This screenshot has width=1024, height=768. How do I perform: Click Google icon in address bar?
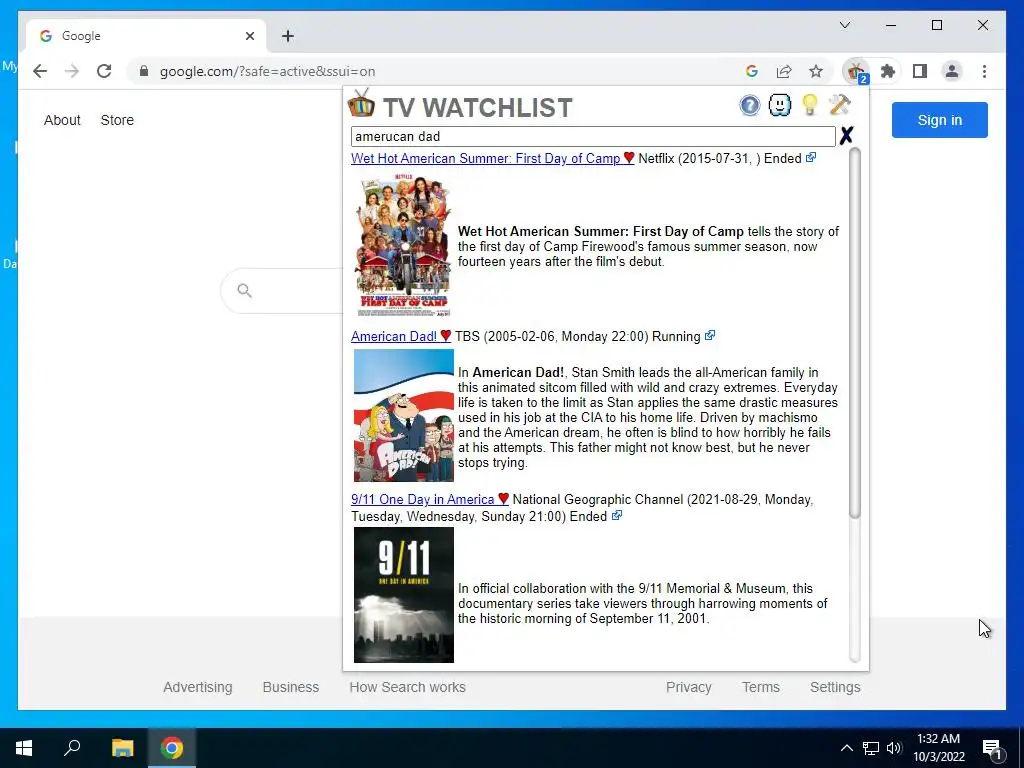752,71
